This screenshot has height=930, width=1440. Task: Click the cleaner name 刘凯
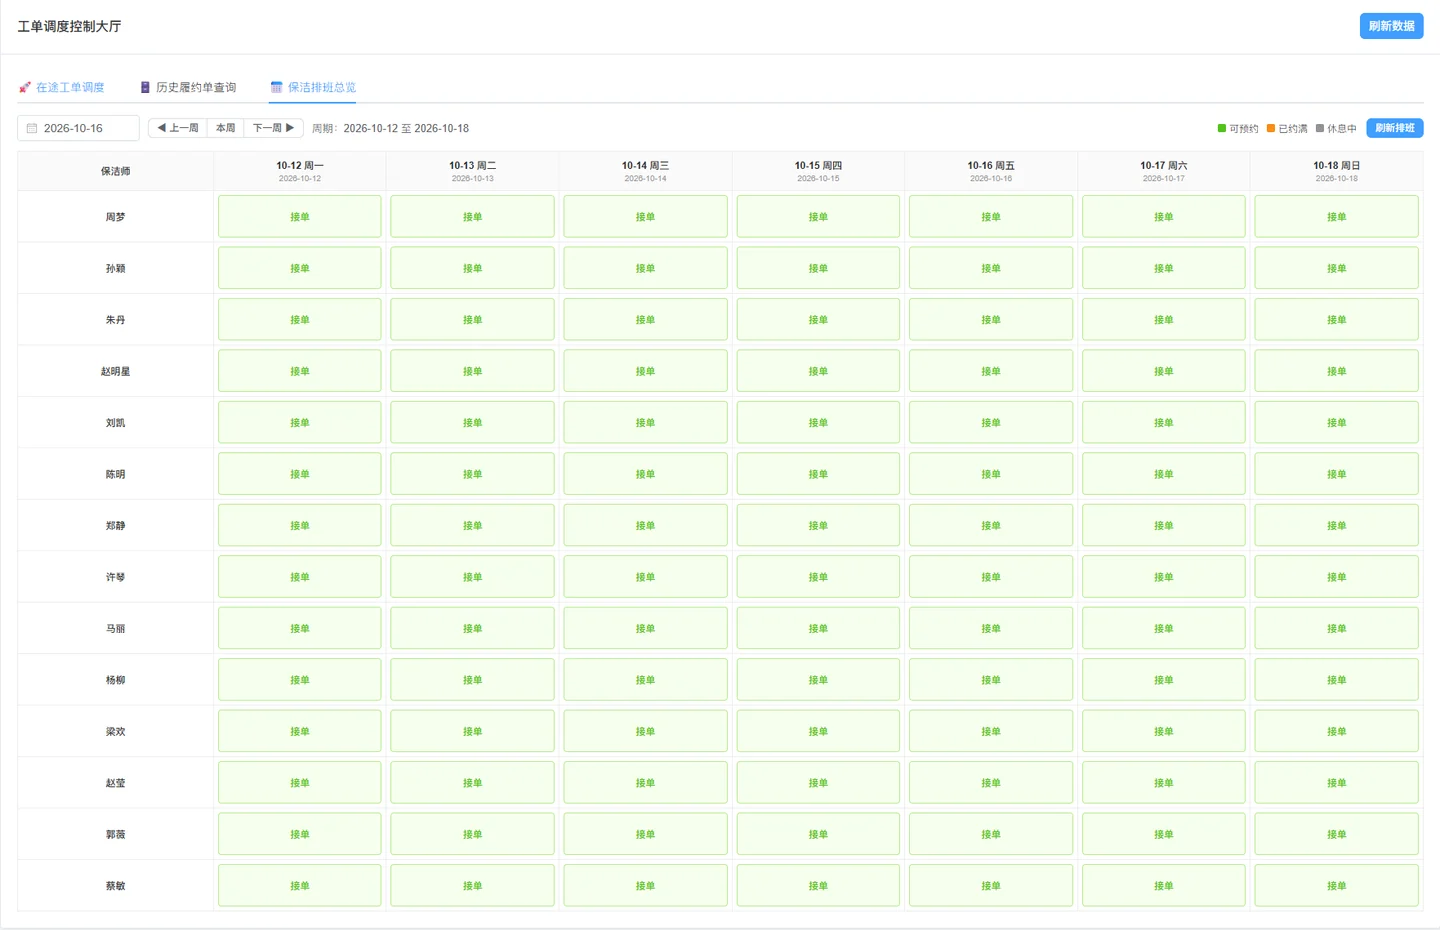116,423
